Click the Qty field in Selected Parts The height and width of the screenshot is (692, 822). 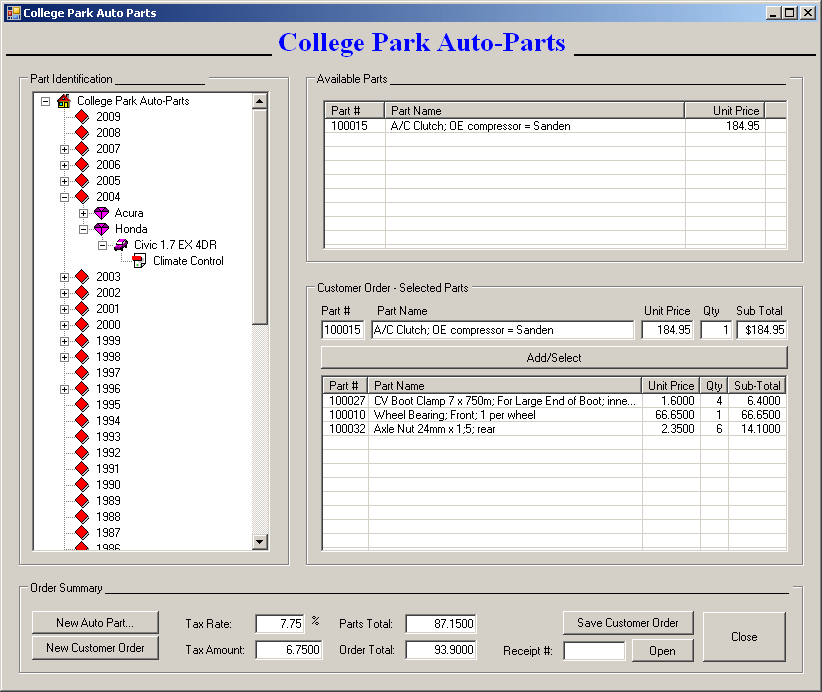pyautogui.click(x=716, y=330)
